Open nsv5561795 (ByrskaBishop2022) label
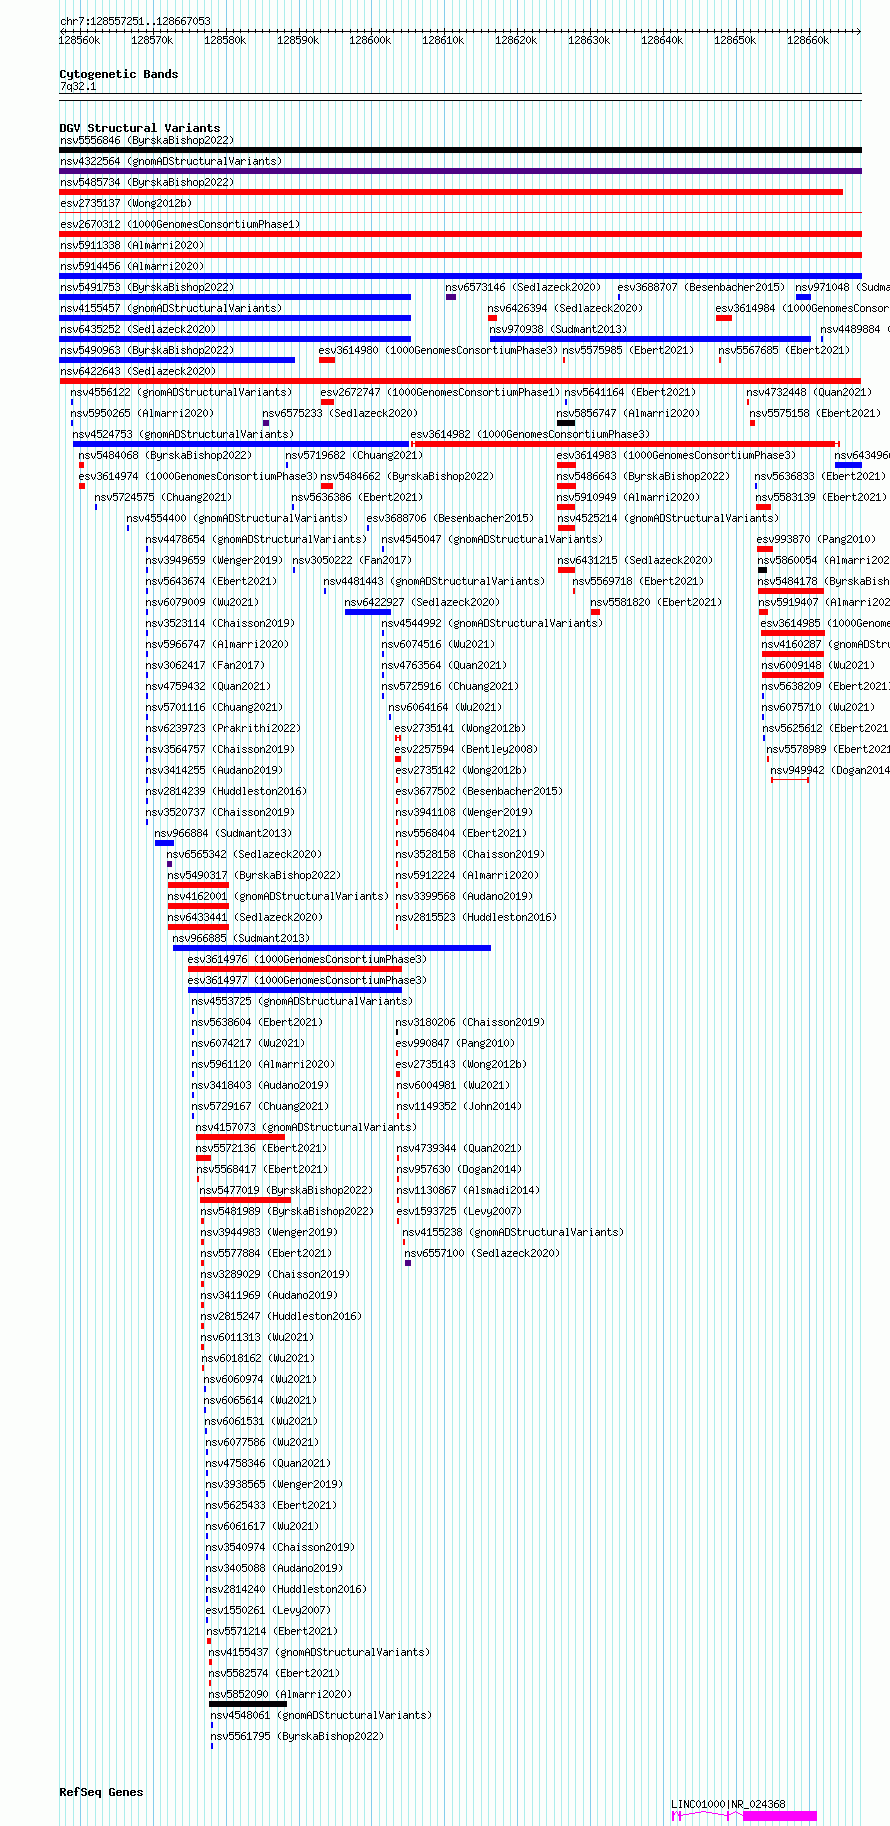This screenshot has width=890, height=1826. pos(298,1737)
